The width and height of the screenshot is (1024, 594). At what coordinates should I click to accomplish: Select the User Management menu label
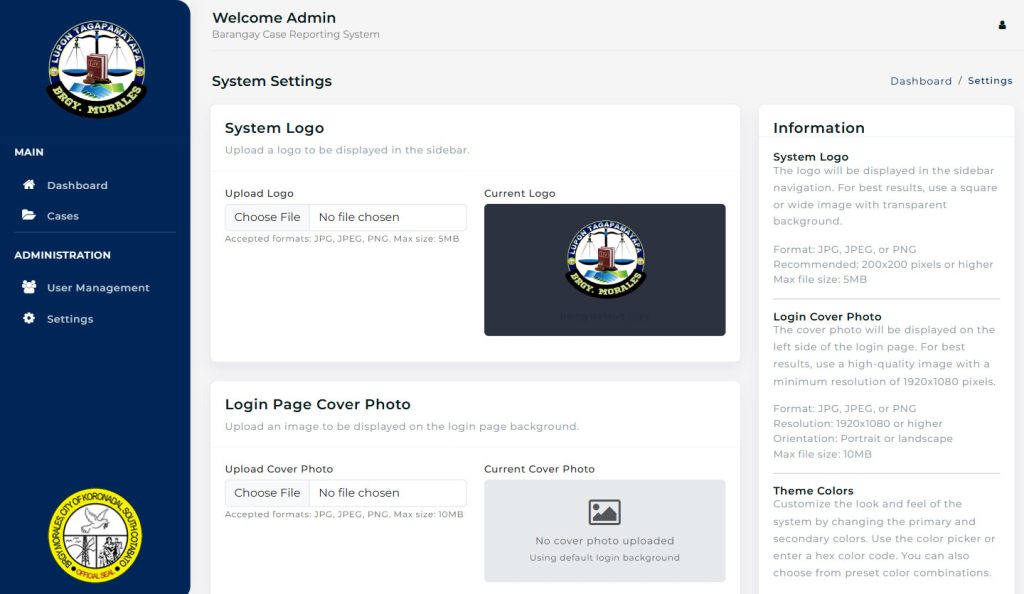tap(98, 288)
